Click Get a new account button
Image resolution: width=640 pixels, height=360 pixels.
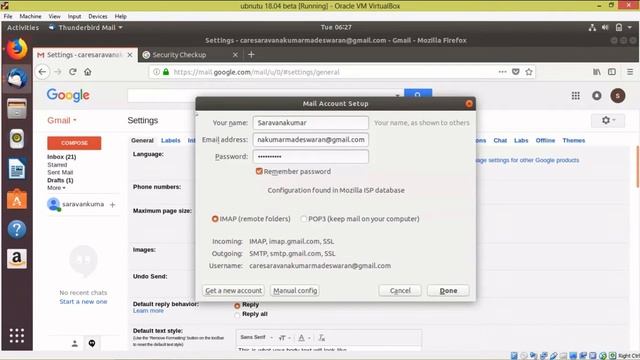pos(233,291)
